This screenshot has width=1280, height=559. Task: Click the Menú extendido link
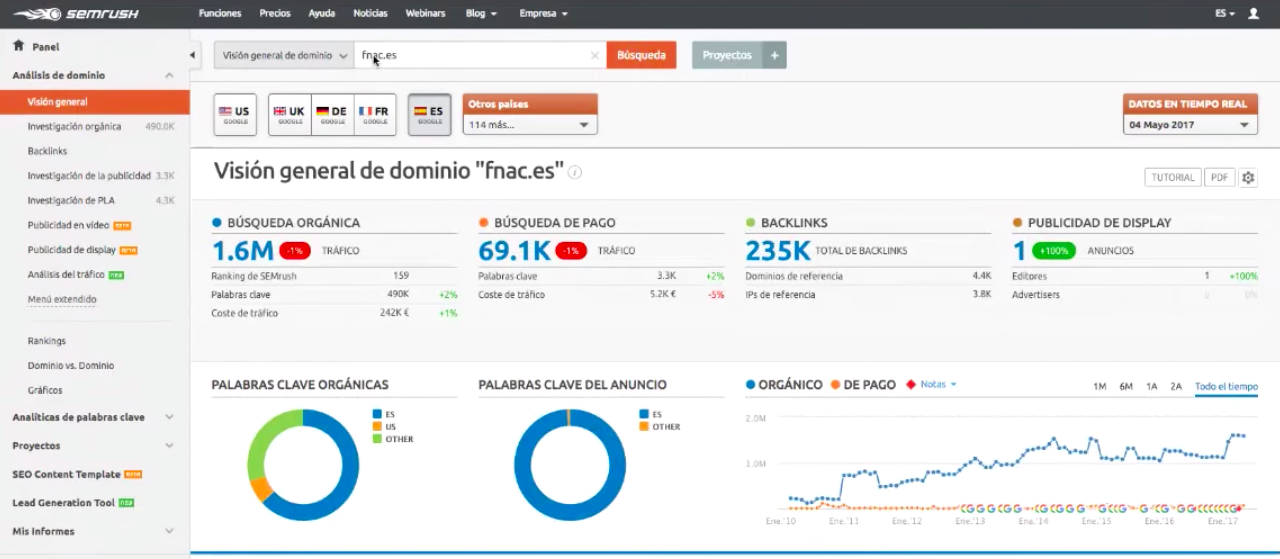point(62,299)
